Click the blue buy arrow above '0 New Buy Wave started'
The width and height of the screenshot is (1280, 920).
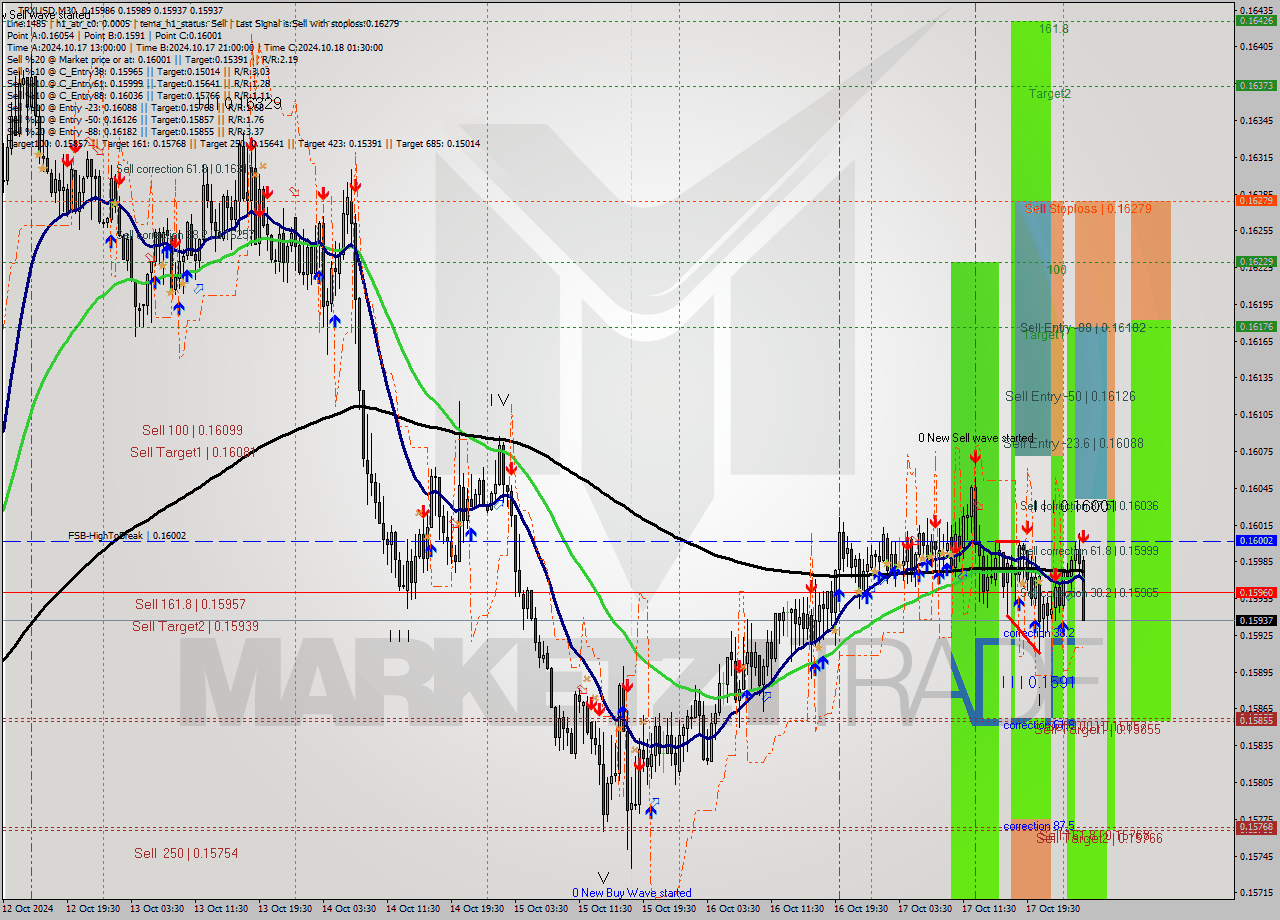(651, 810)
